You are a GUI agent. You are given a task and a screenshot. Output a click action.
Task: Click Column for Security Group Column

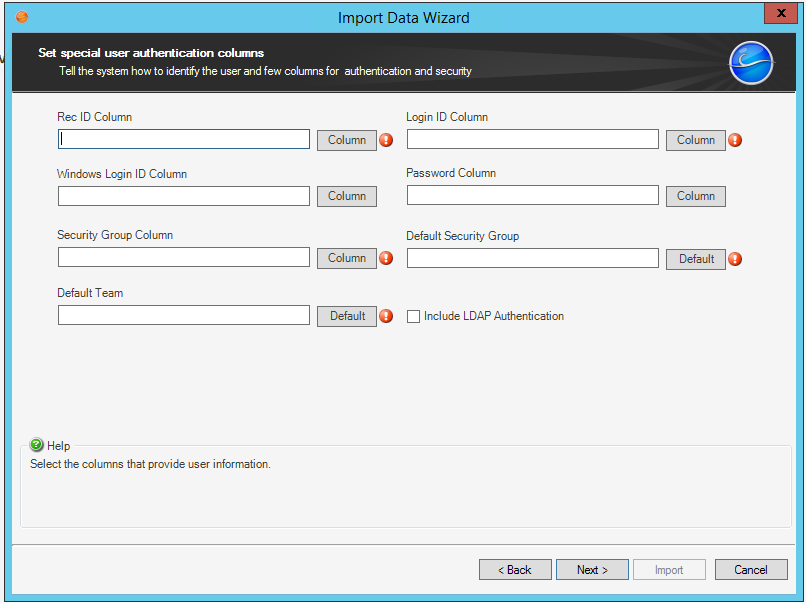[x=346, y=258]
